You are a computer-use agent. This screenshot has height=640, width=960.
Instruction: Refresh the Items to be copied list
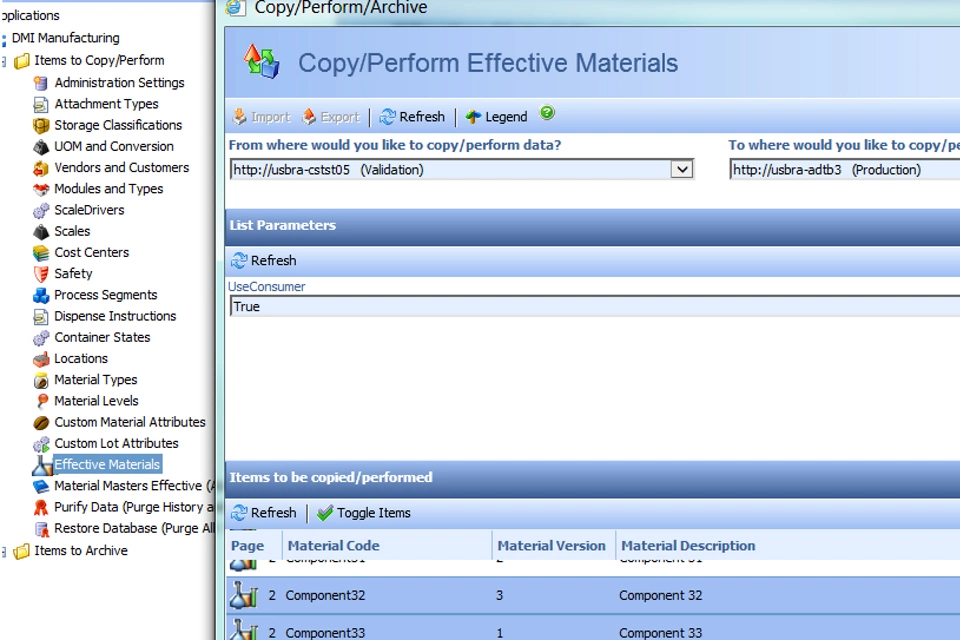(x=263, y=513)
